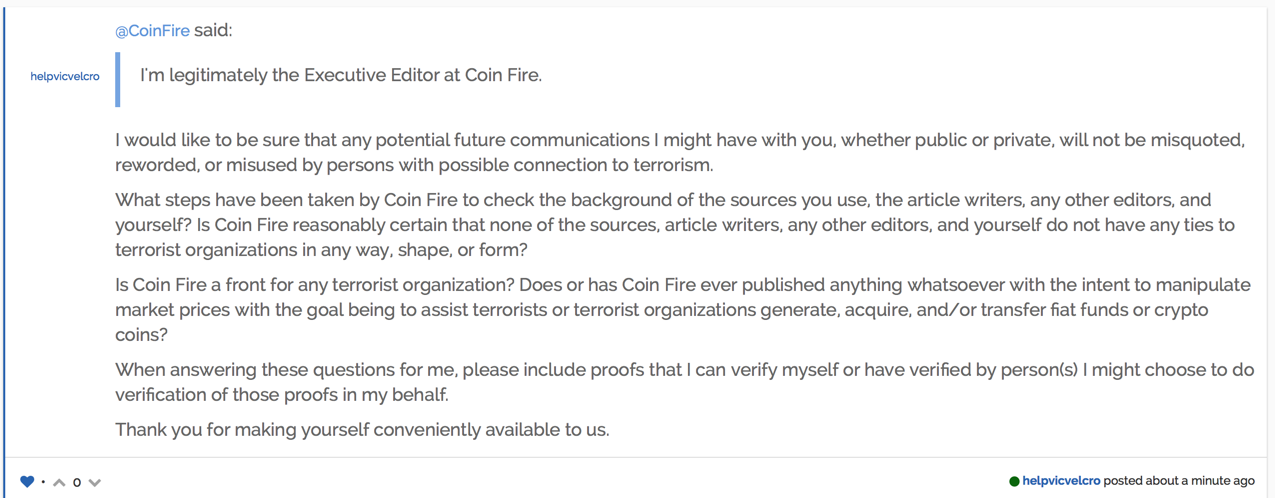The height and width of the screenshot is (498, 1275).
Task: Click the green online status dot
Action: pos(1014,482)
